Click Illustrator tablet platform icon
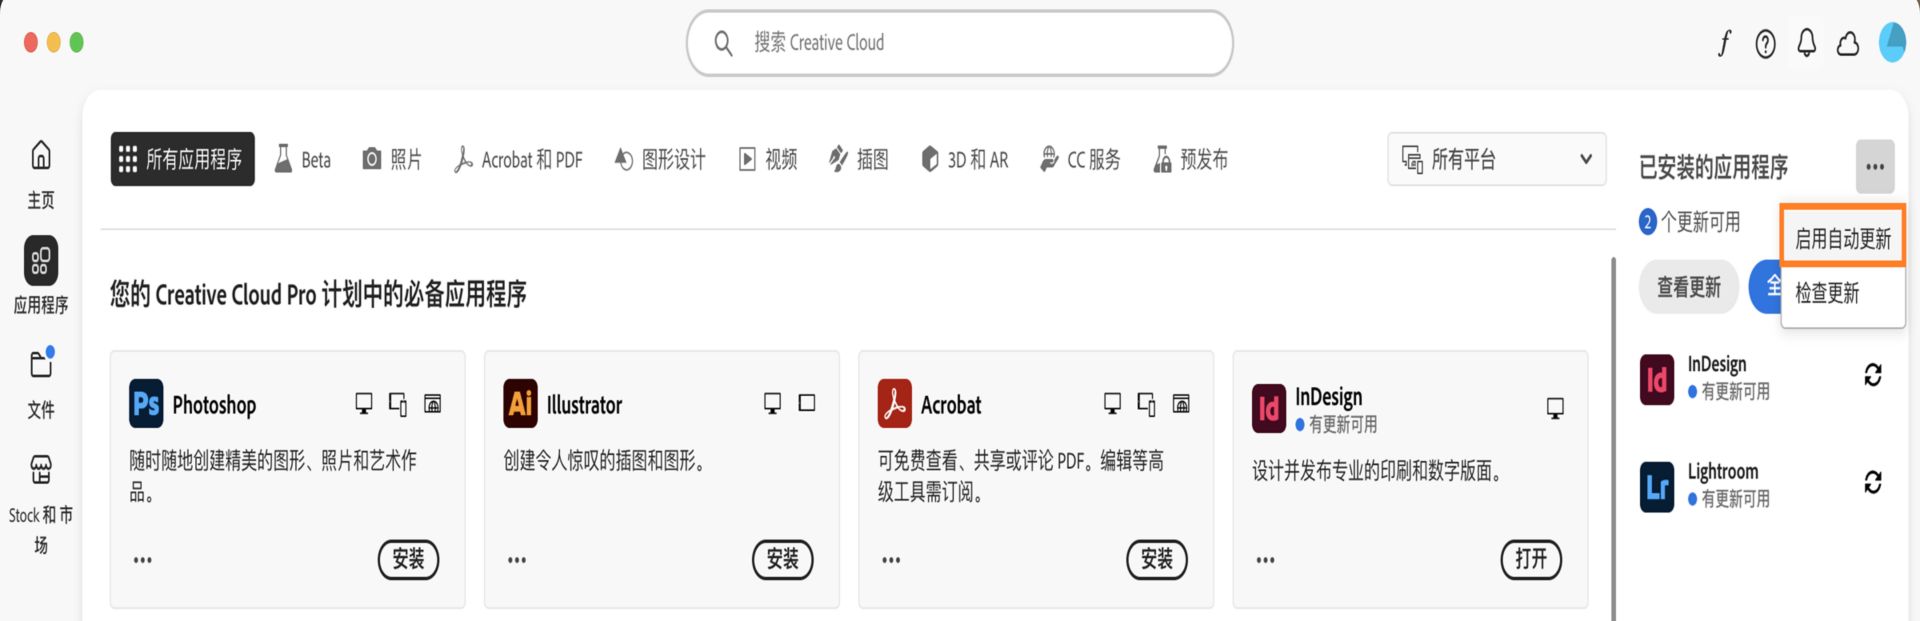Viewport: 1920px width, 621px height. [807, 403]
